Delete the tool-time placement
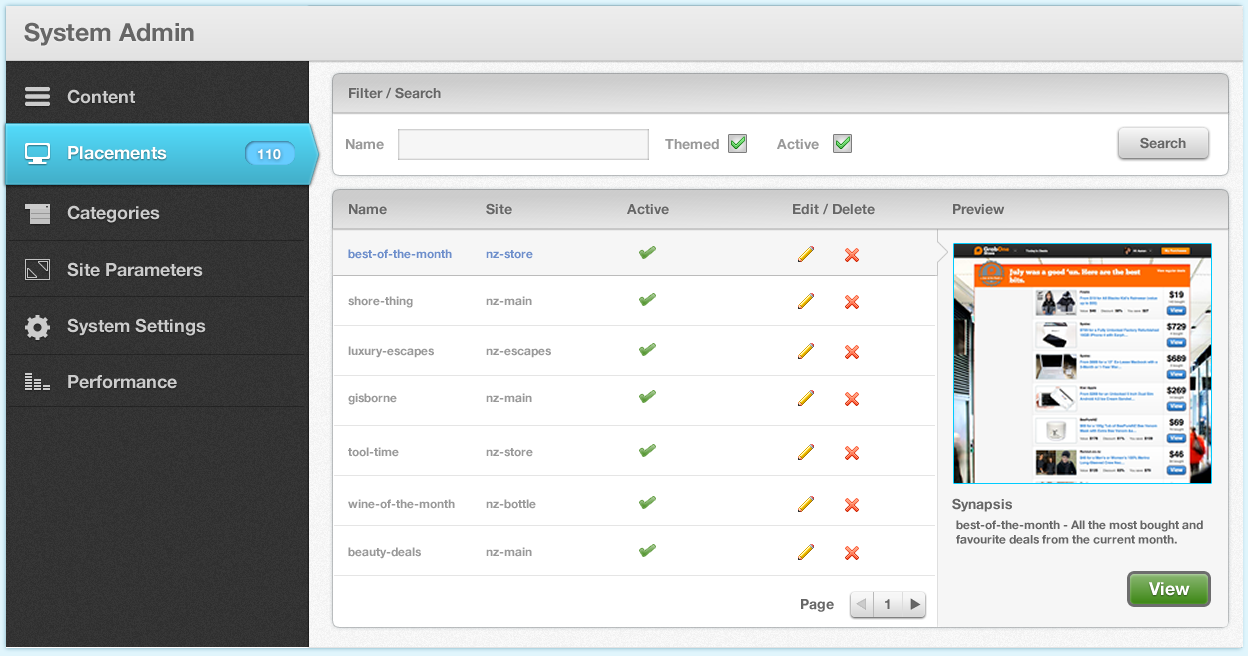 pyautogui.click(x=852, y=453)
